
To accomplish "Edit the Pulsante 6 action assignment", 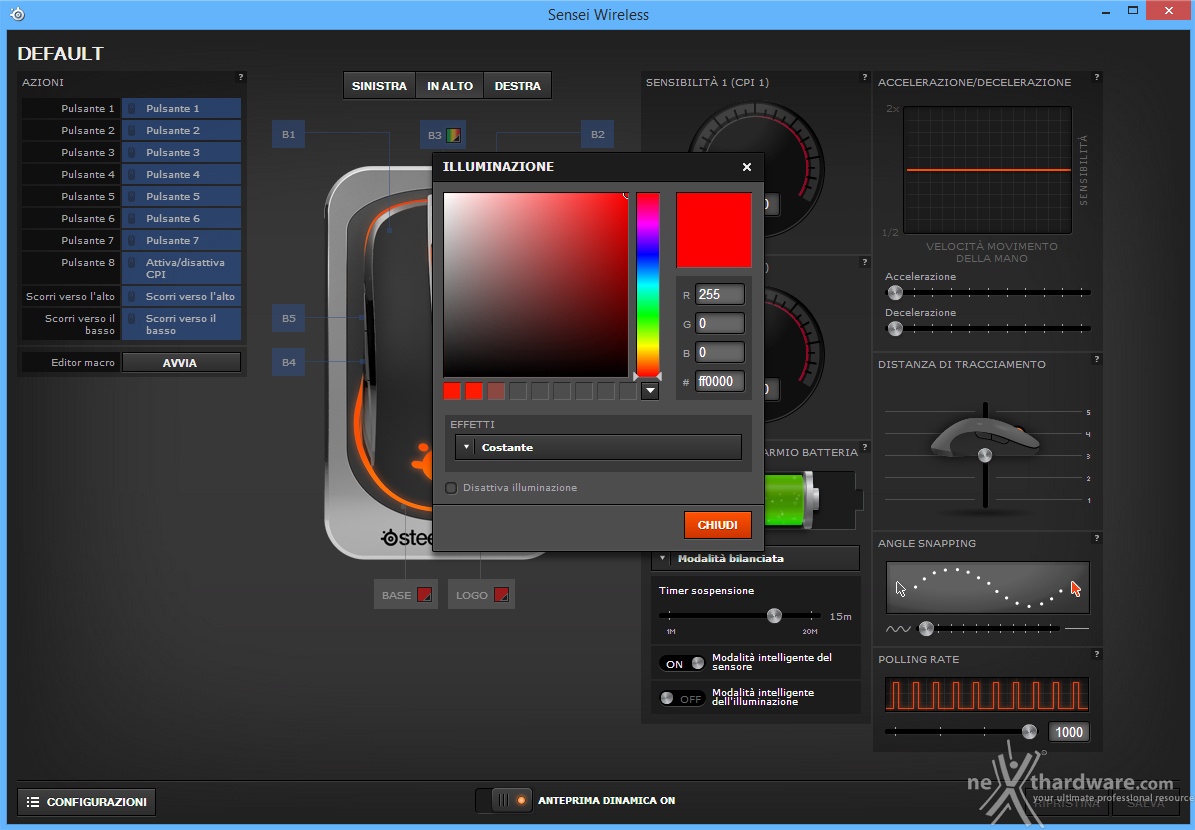I will pos(181,219).
